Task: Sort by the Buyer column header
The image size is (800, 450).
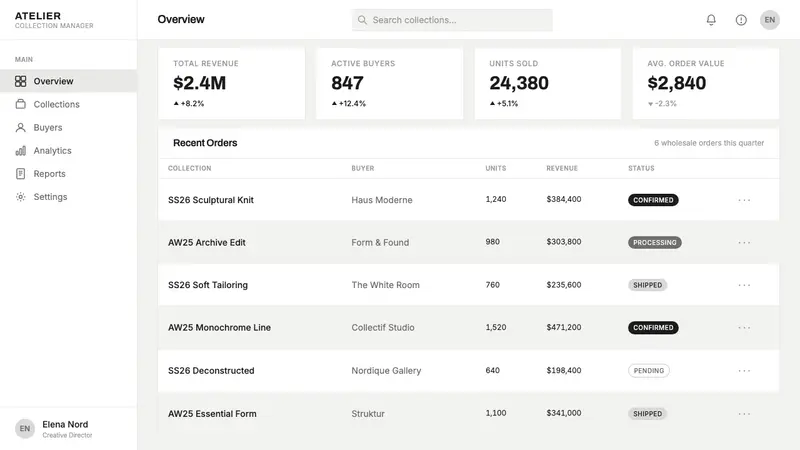Action: coord(363,168)
